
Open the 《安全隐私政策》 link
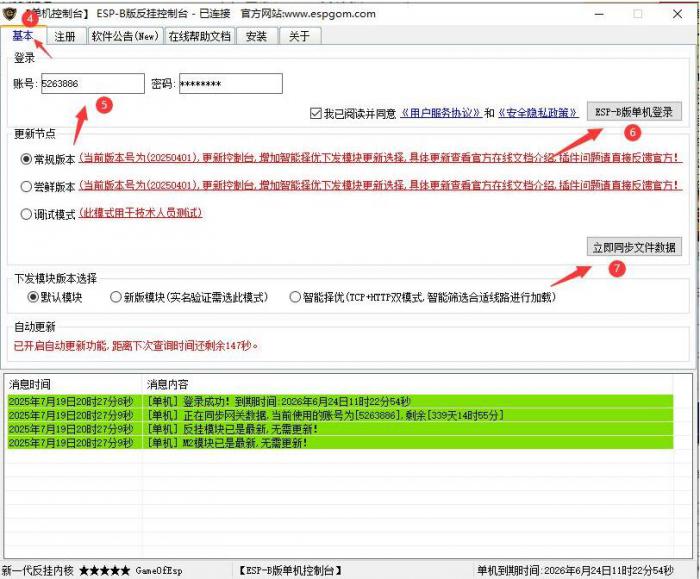tap(538, 113)
